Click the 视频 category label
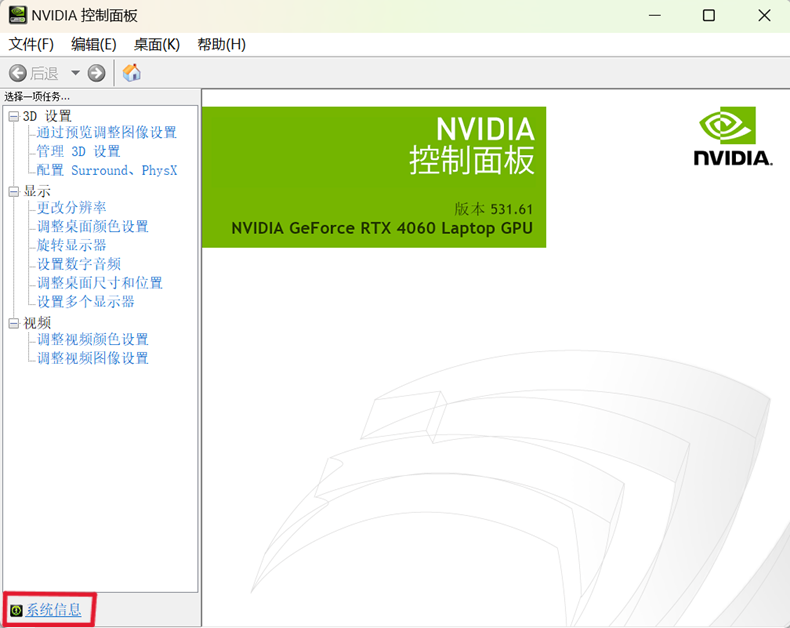The height and width of the screenshot is (628, 790). pyautogui.click(x=37, y=323)
